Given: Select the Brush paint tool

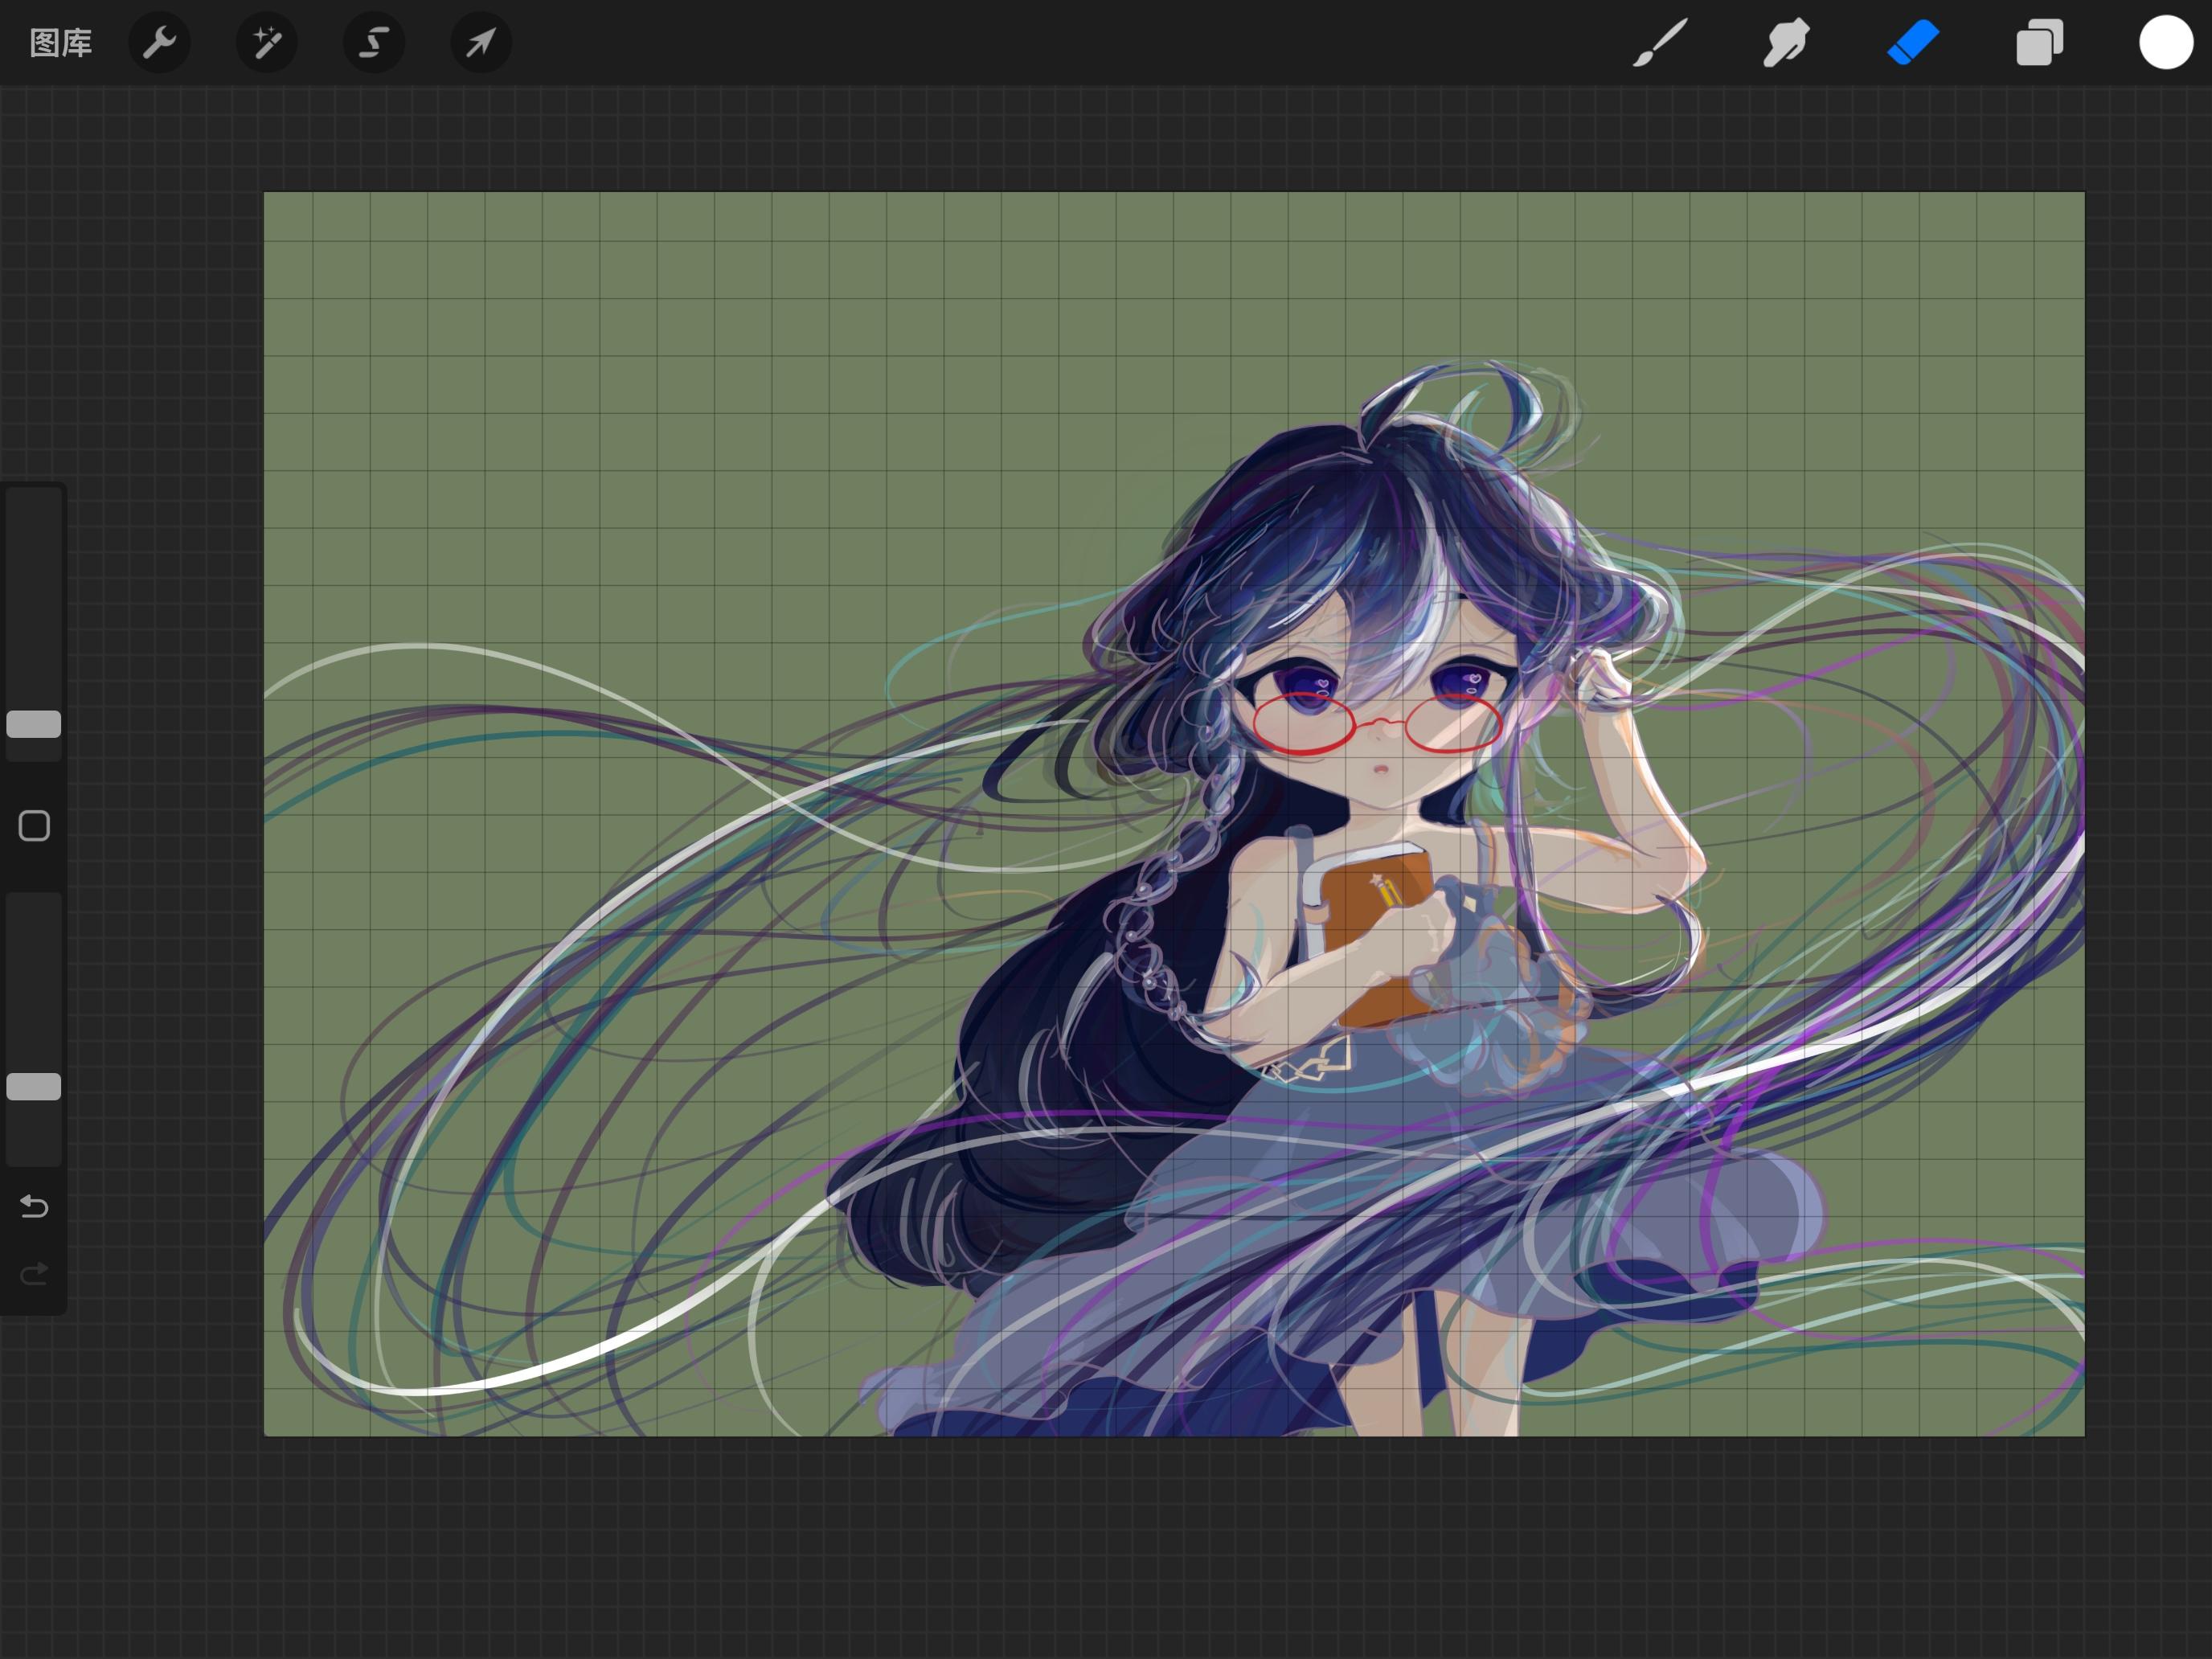Looking at the screenshot, I should point(1660,43).
